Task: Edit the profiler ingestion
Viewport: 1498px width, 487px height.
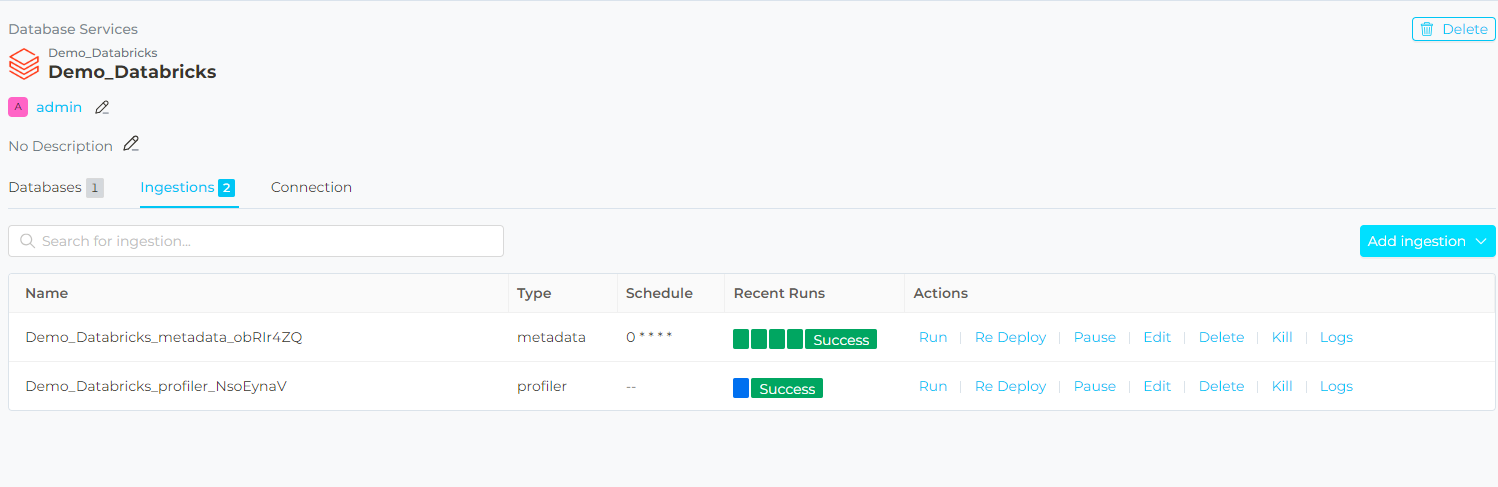Action: pyautogui.click(x=1157, y=387)
